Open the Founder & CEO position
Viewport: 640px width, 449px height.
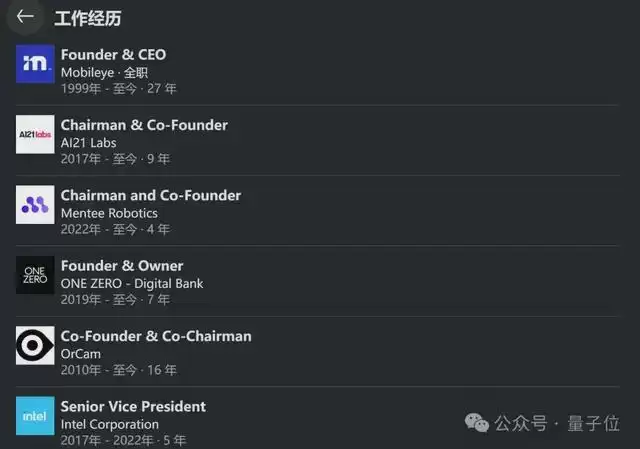click(x=113, y=54)
